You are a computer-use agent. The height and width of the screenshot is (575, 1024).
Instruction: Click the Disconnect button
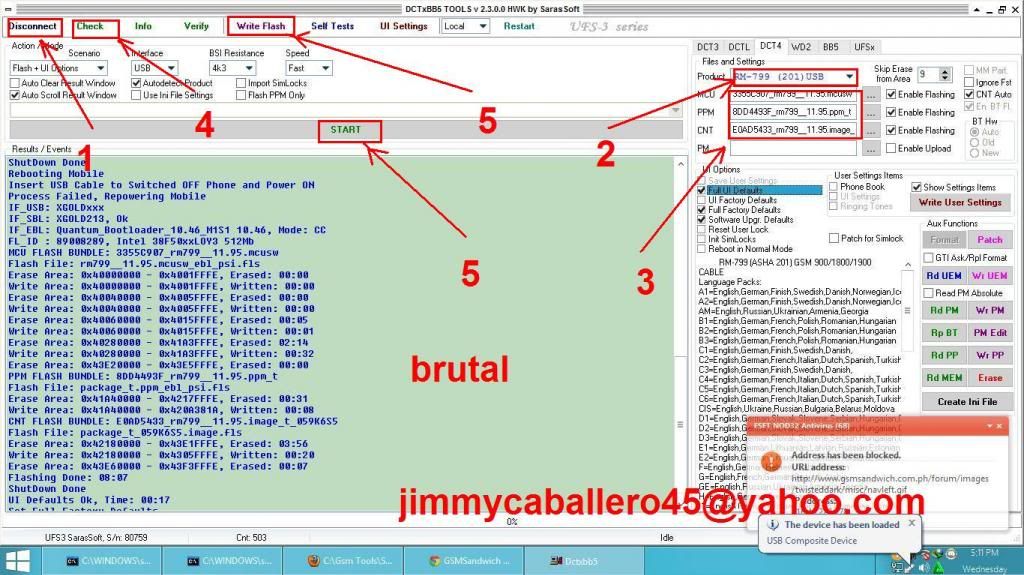(x=33, y=26)
